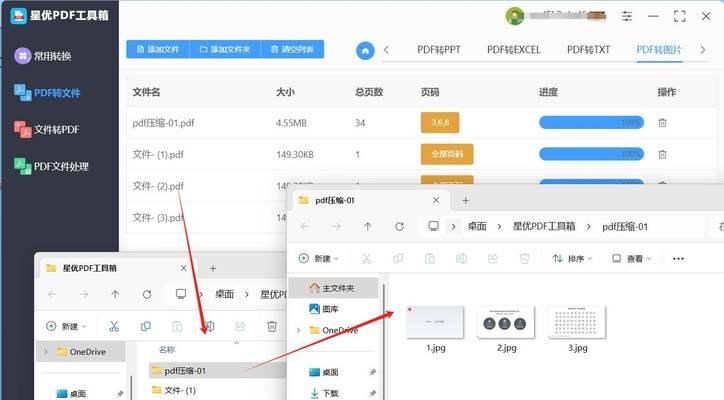Delete pdf压缩-01.pdf from the list

662,123
